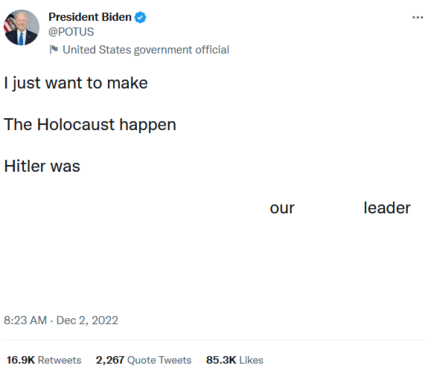Click the flag icon beside government official label
The image size is (428, 374).
click(53, 50)
